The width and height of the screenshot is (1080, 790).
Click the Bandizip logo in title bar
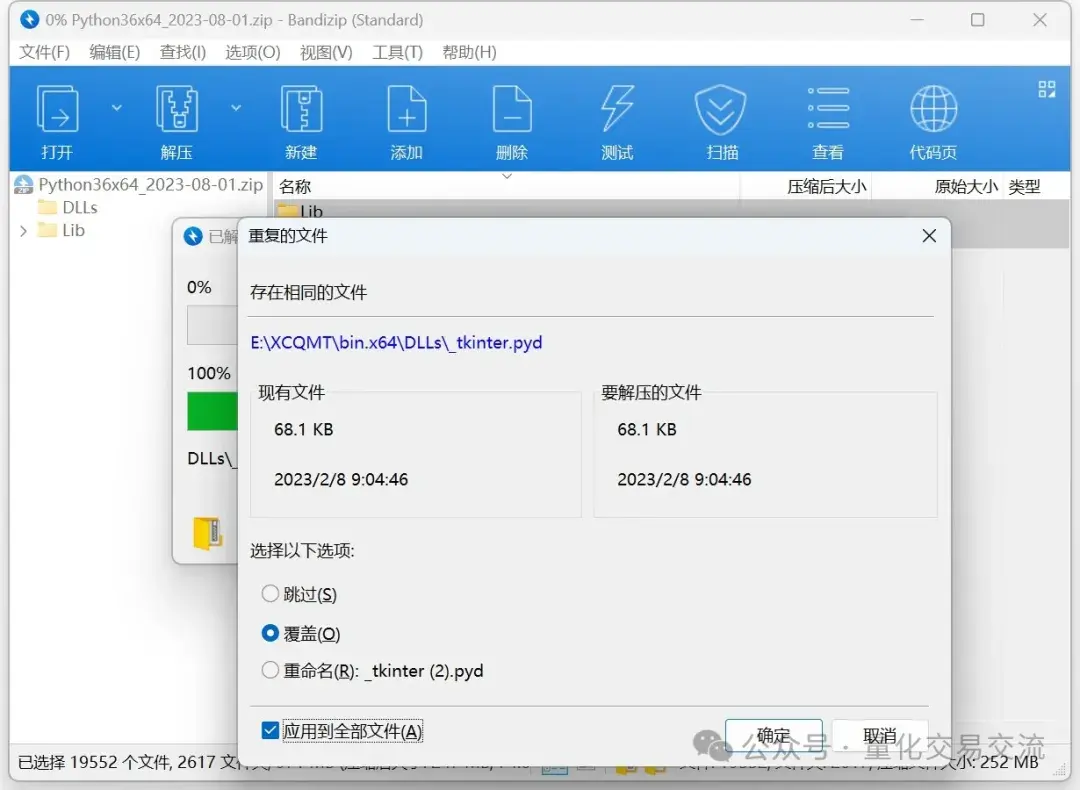(30, 19)
